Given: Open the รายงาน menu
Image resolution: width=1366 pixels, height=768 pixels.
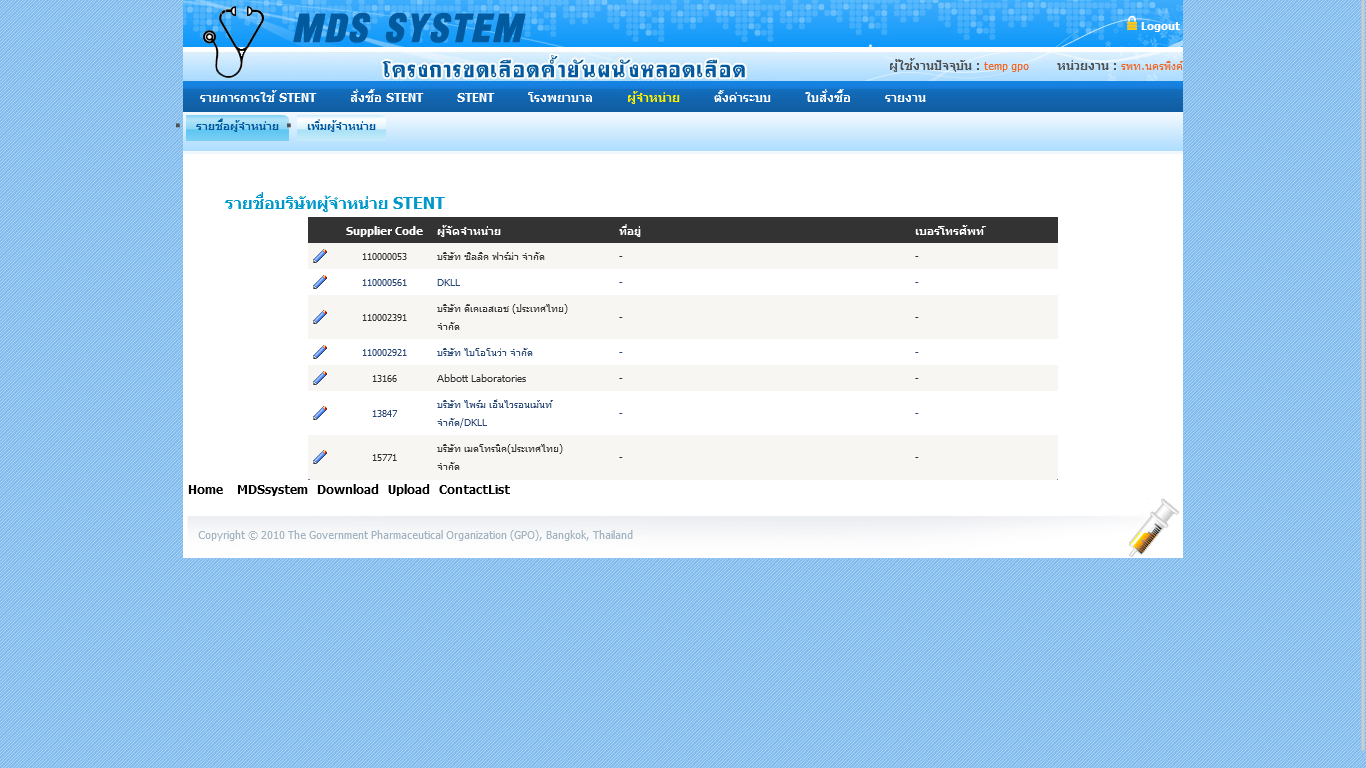Looking at the screenshot, I should [905, 98].
